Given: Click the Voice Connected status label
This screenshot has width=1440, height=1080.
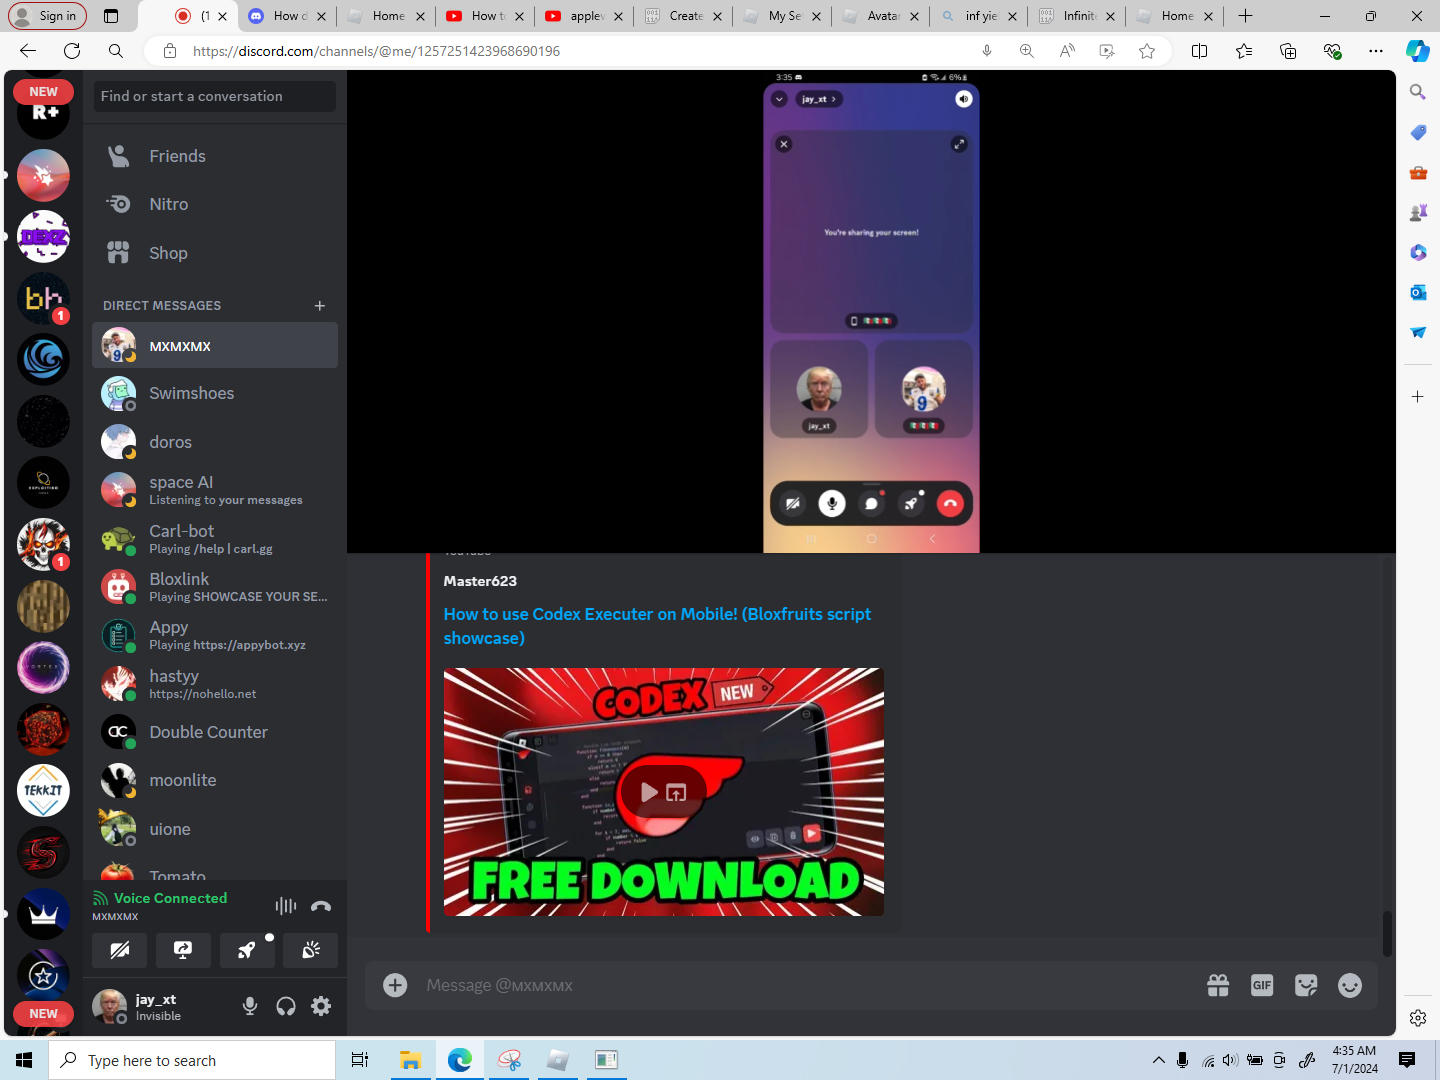Looking at the screenshot, I should 170,898.
